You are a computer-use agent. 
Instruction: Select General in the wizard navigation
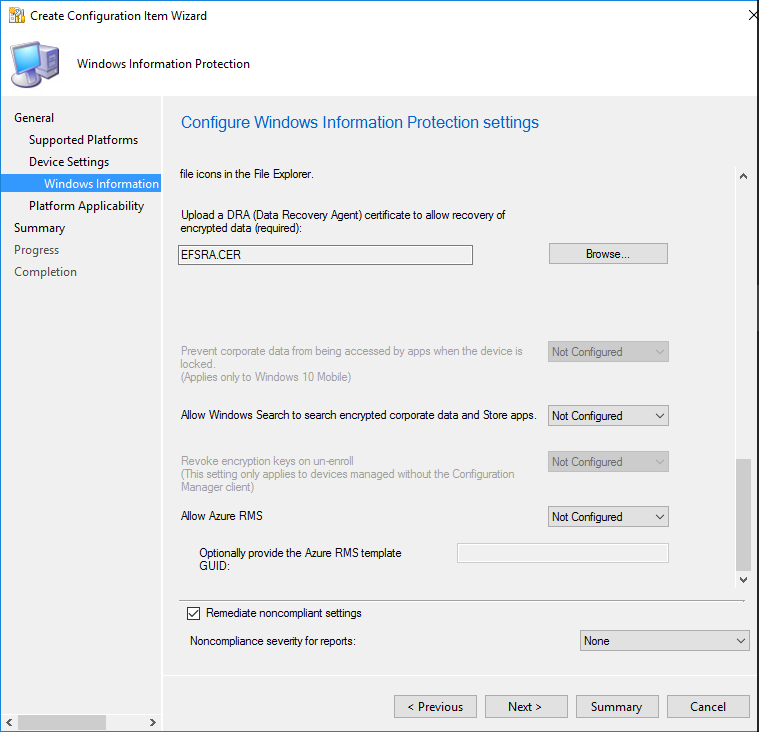34,118
